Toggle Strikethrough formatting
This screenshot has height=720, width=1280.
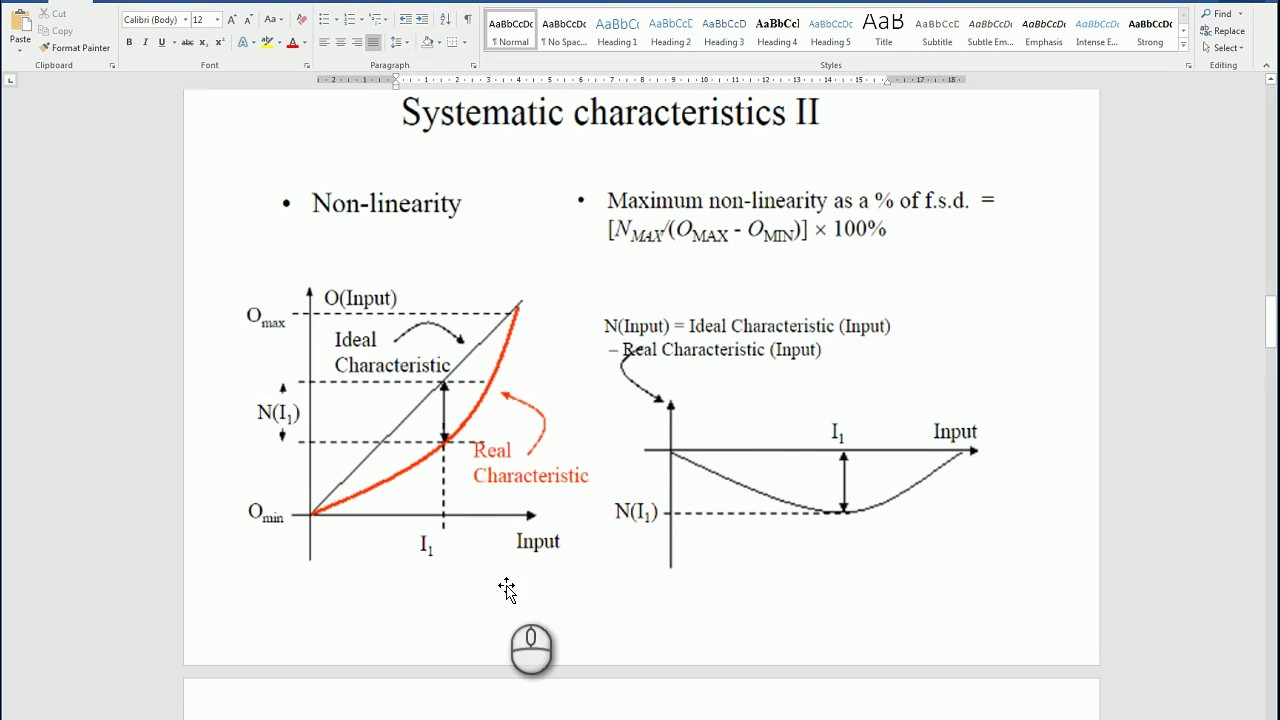[x=187, y=43]
